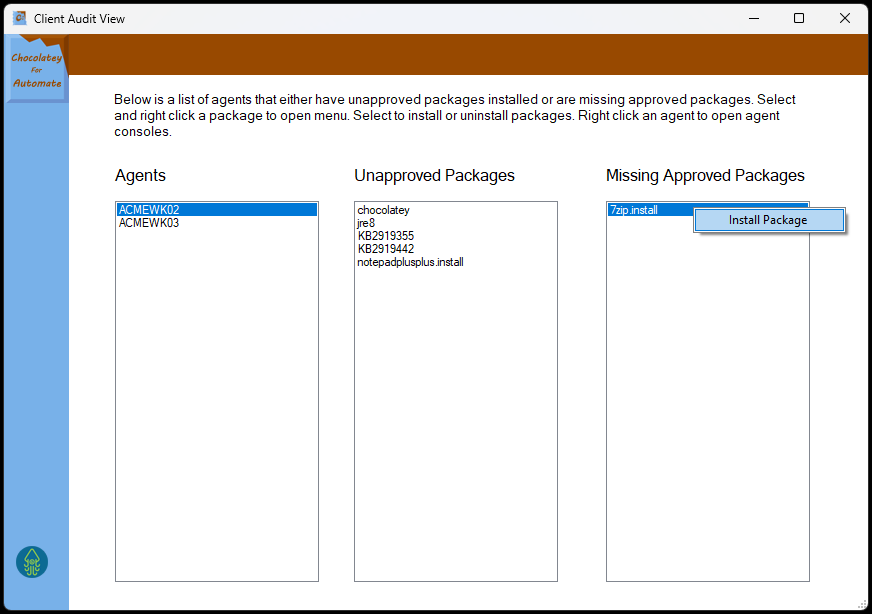Pick the jre8 unapproved package
This screenshot has height=614, width=872.
click(x=366, y=223)
